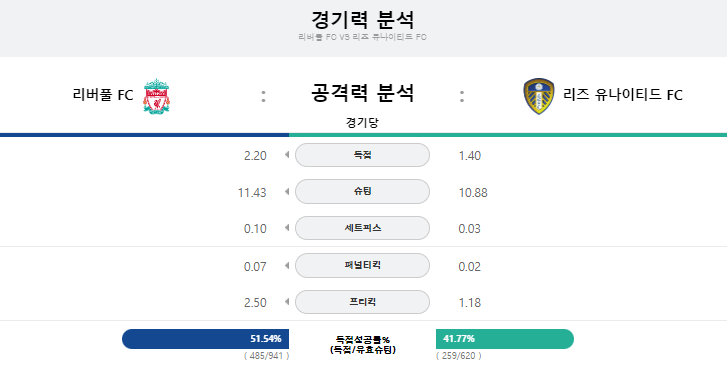Screen dimensions: 727x366
Task: Click the 리버풀 FC team name
Action: [103, 95]
